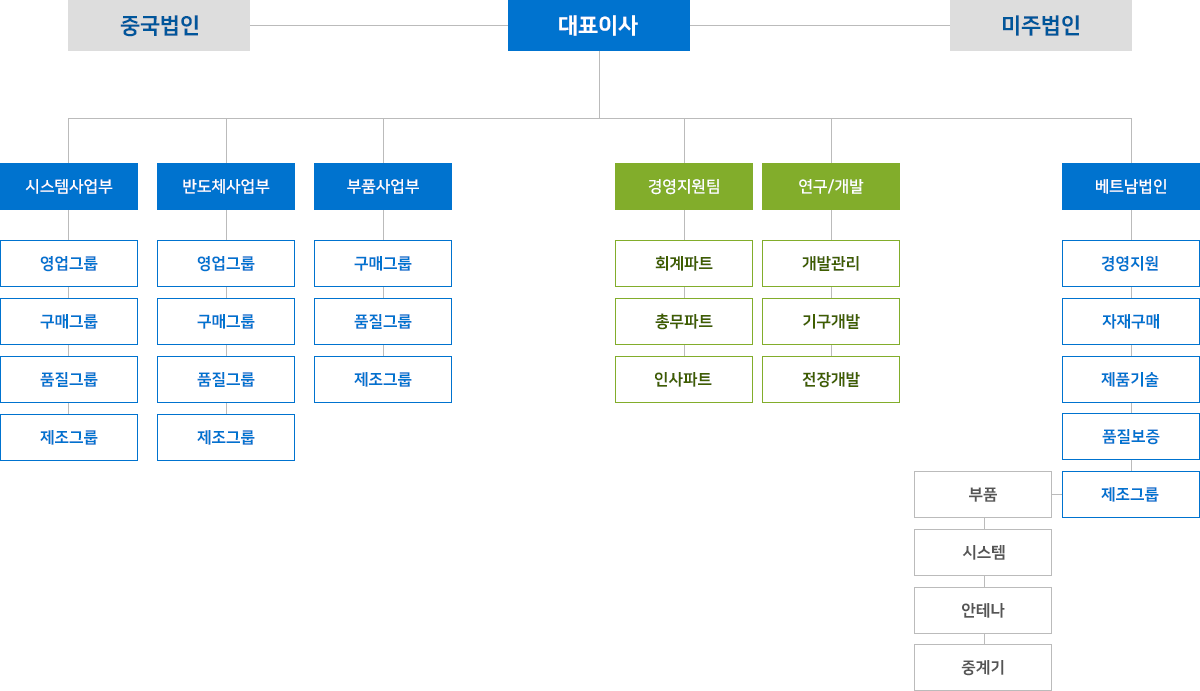
Task: Open the 반도체사업부 division box
Action: 226,186
